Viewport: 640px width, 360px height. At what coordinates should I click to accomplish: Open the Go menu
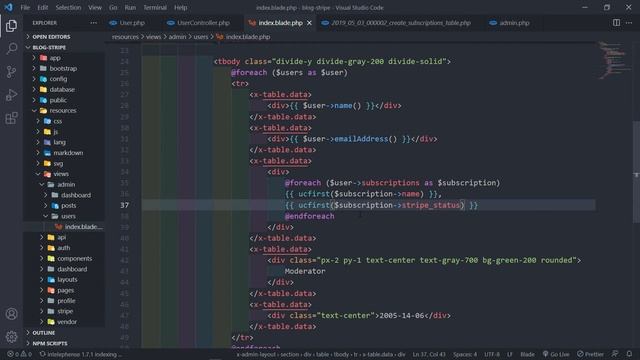pyautogui.click(x=113, y=7)
